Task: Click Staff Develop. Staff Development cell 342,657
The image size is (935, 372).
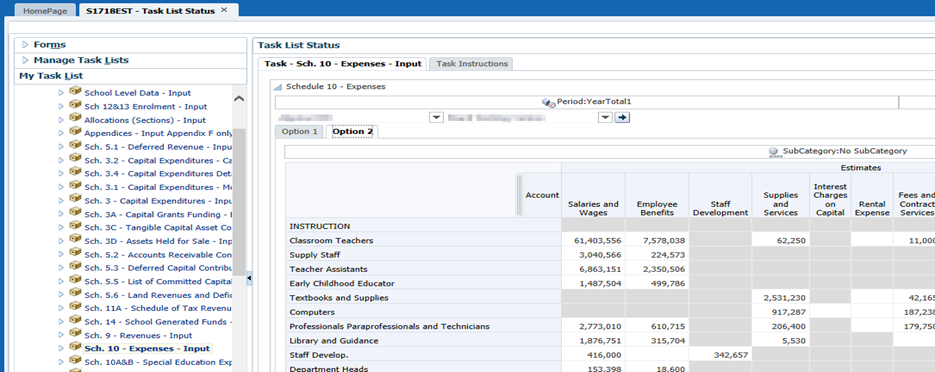Action: click(x=720, y=355)
